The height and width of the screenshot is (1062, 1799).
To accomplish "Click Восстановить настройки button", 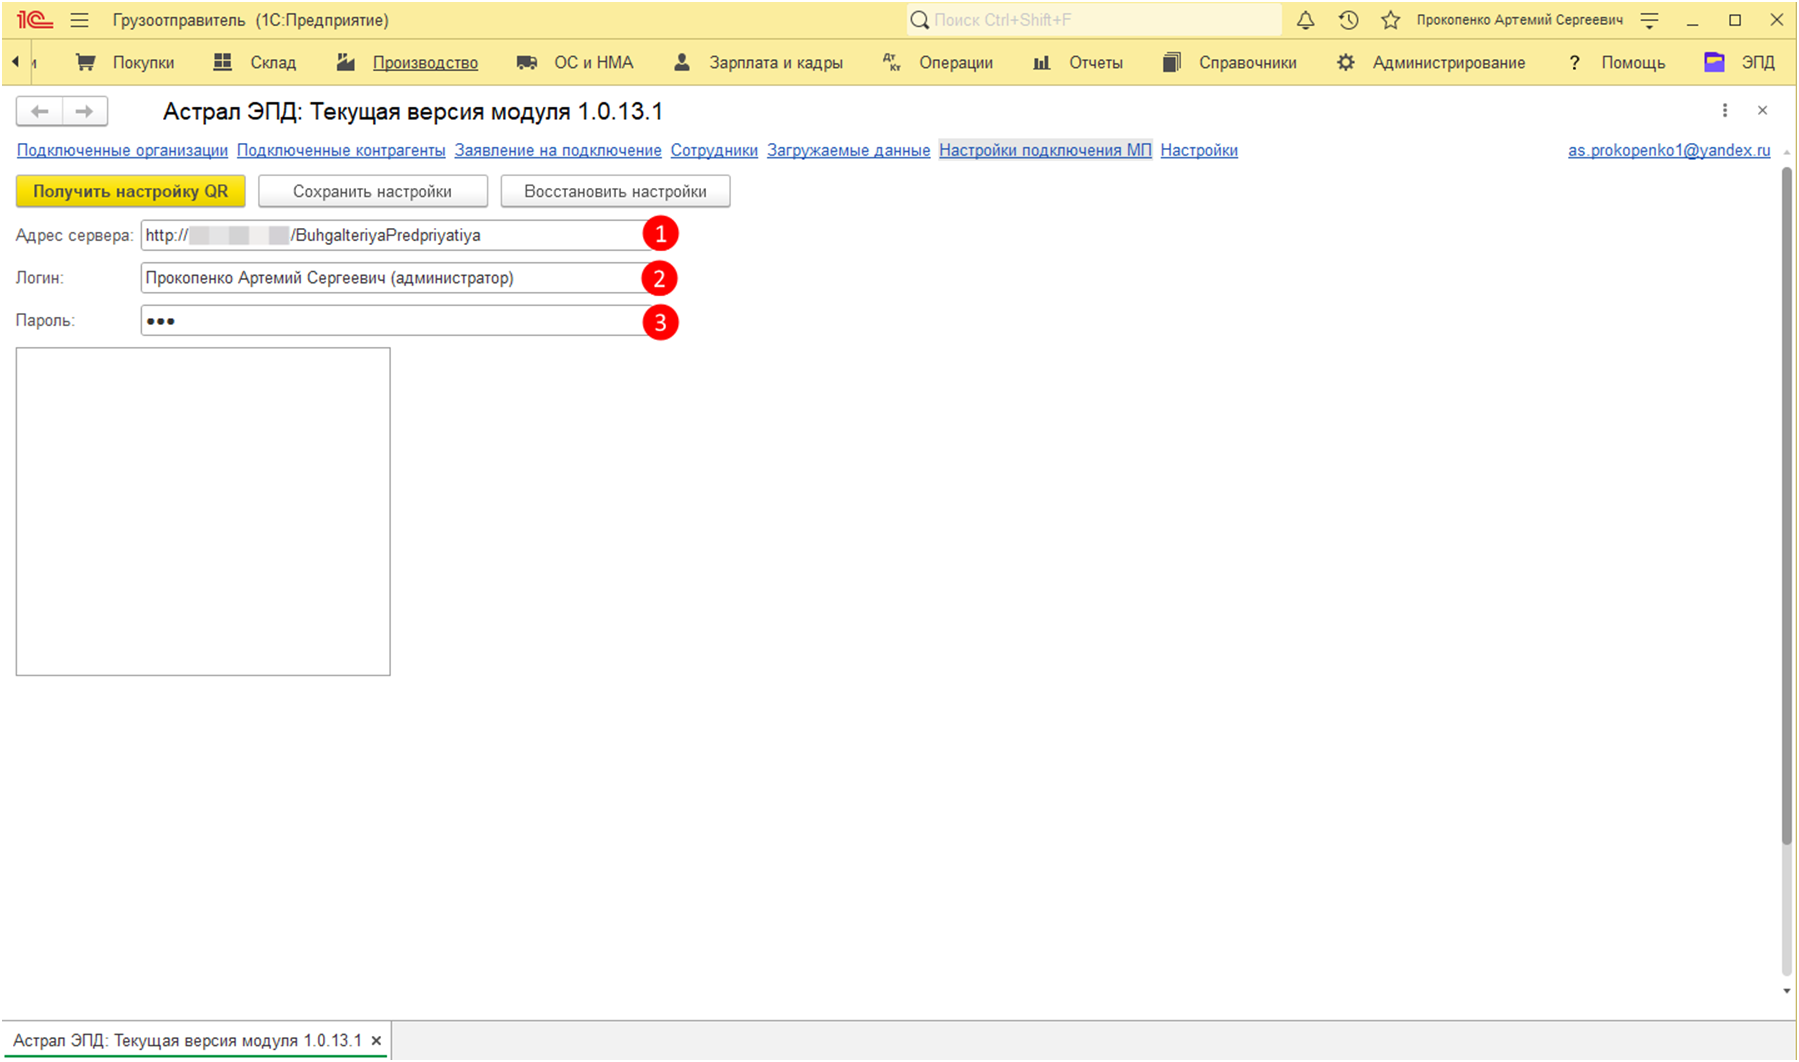I will [x=615, y=191].
